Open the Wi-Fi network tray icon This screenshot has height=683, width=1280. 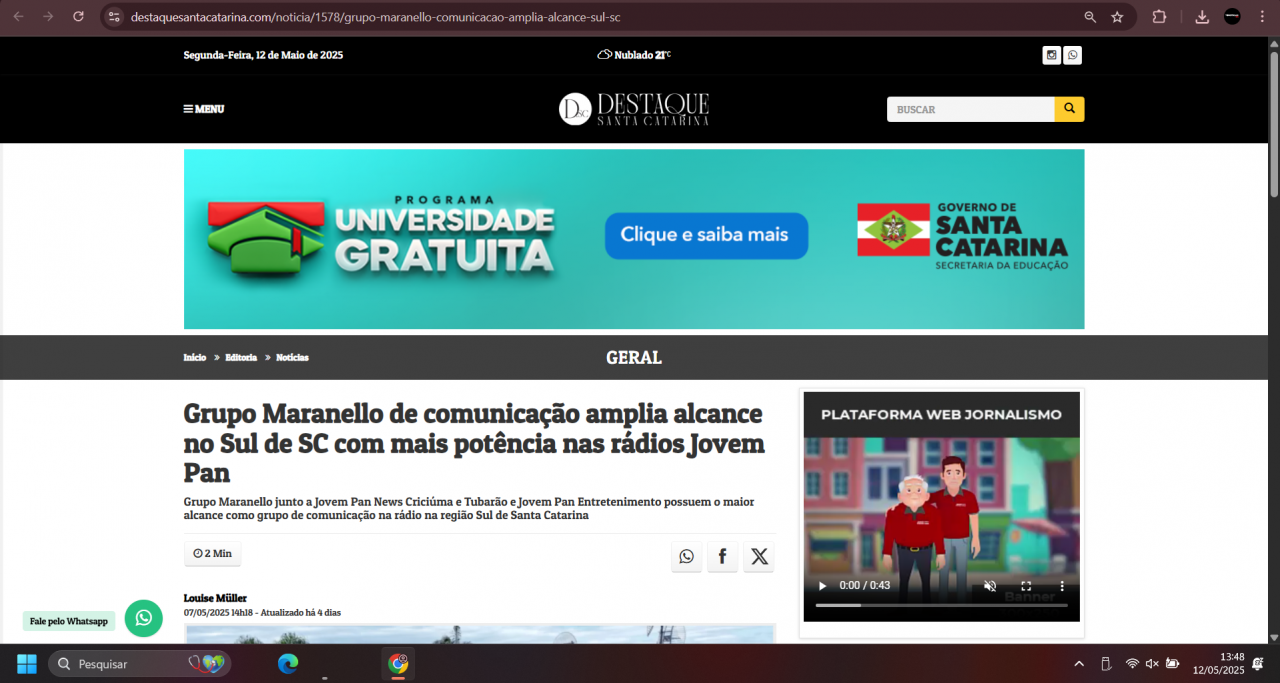[x=1132, y=664]
